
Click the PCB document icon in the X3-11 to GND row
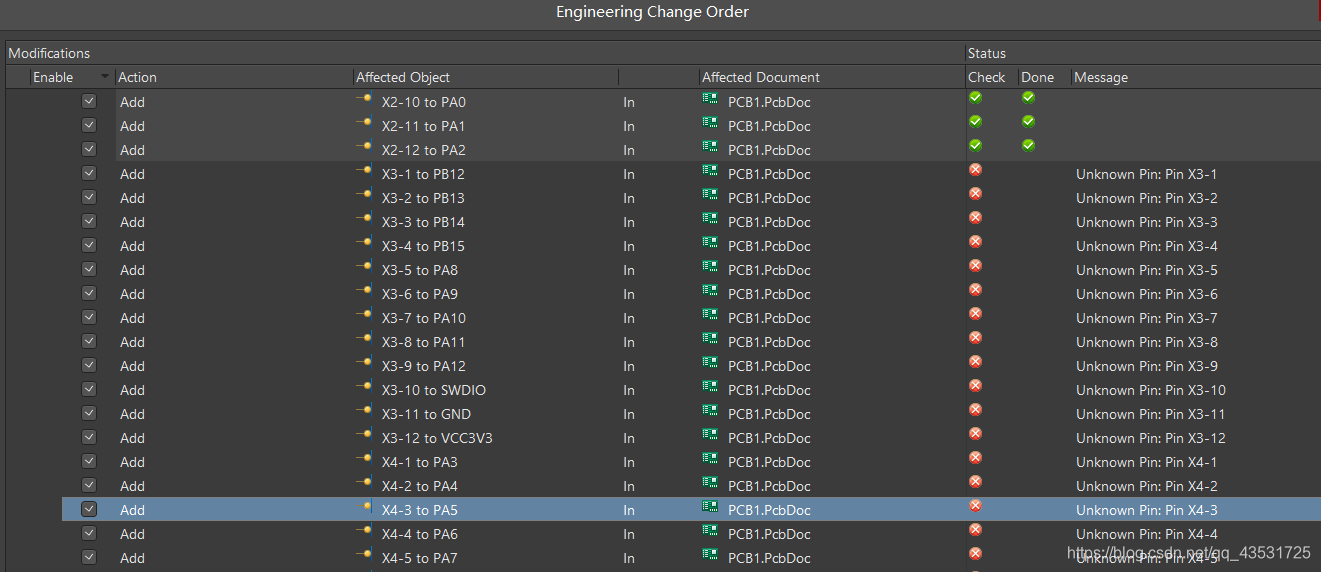(x=710, y=410)
